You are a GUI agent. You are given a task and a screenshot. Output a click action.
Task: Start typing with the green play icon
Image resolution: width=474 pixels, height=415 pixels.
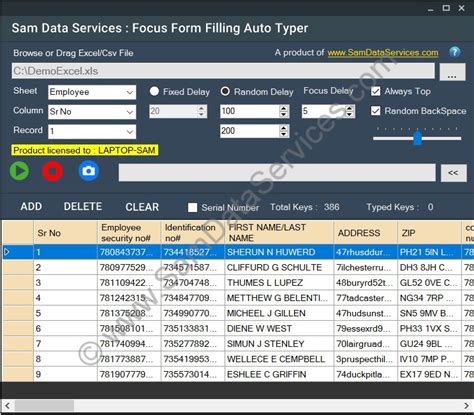[x=19, y=171]
